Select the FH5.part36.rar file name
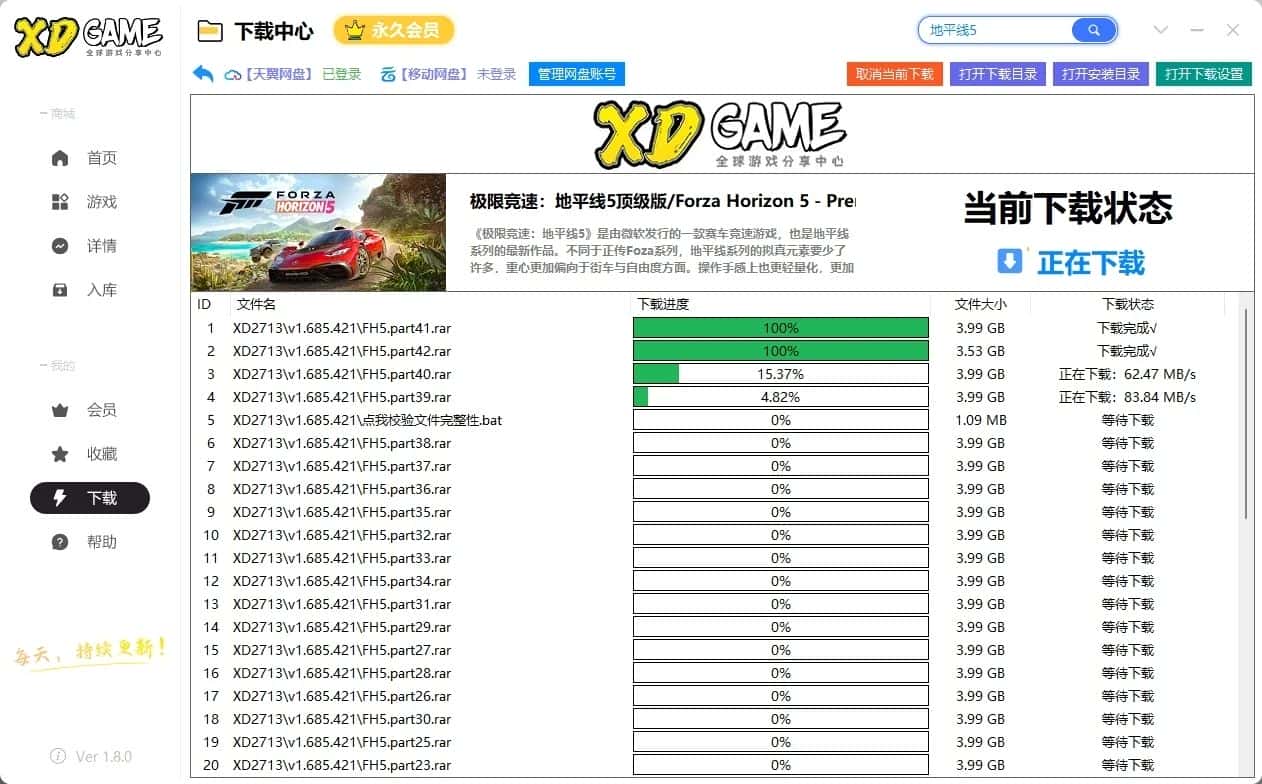1262x784 pixels. coord(342,489)
